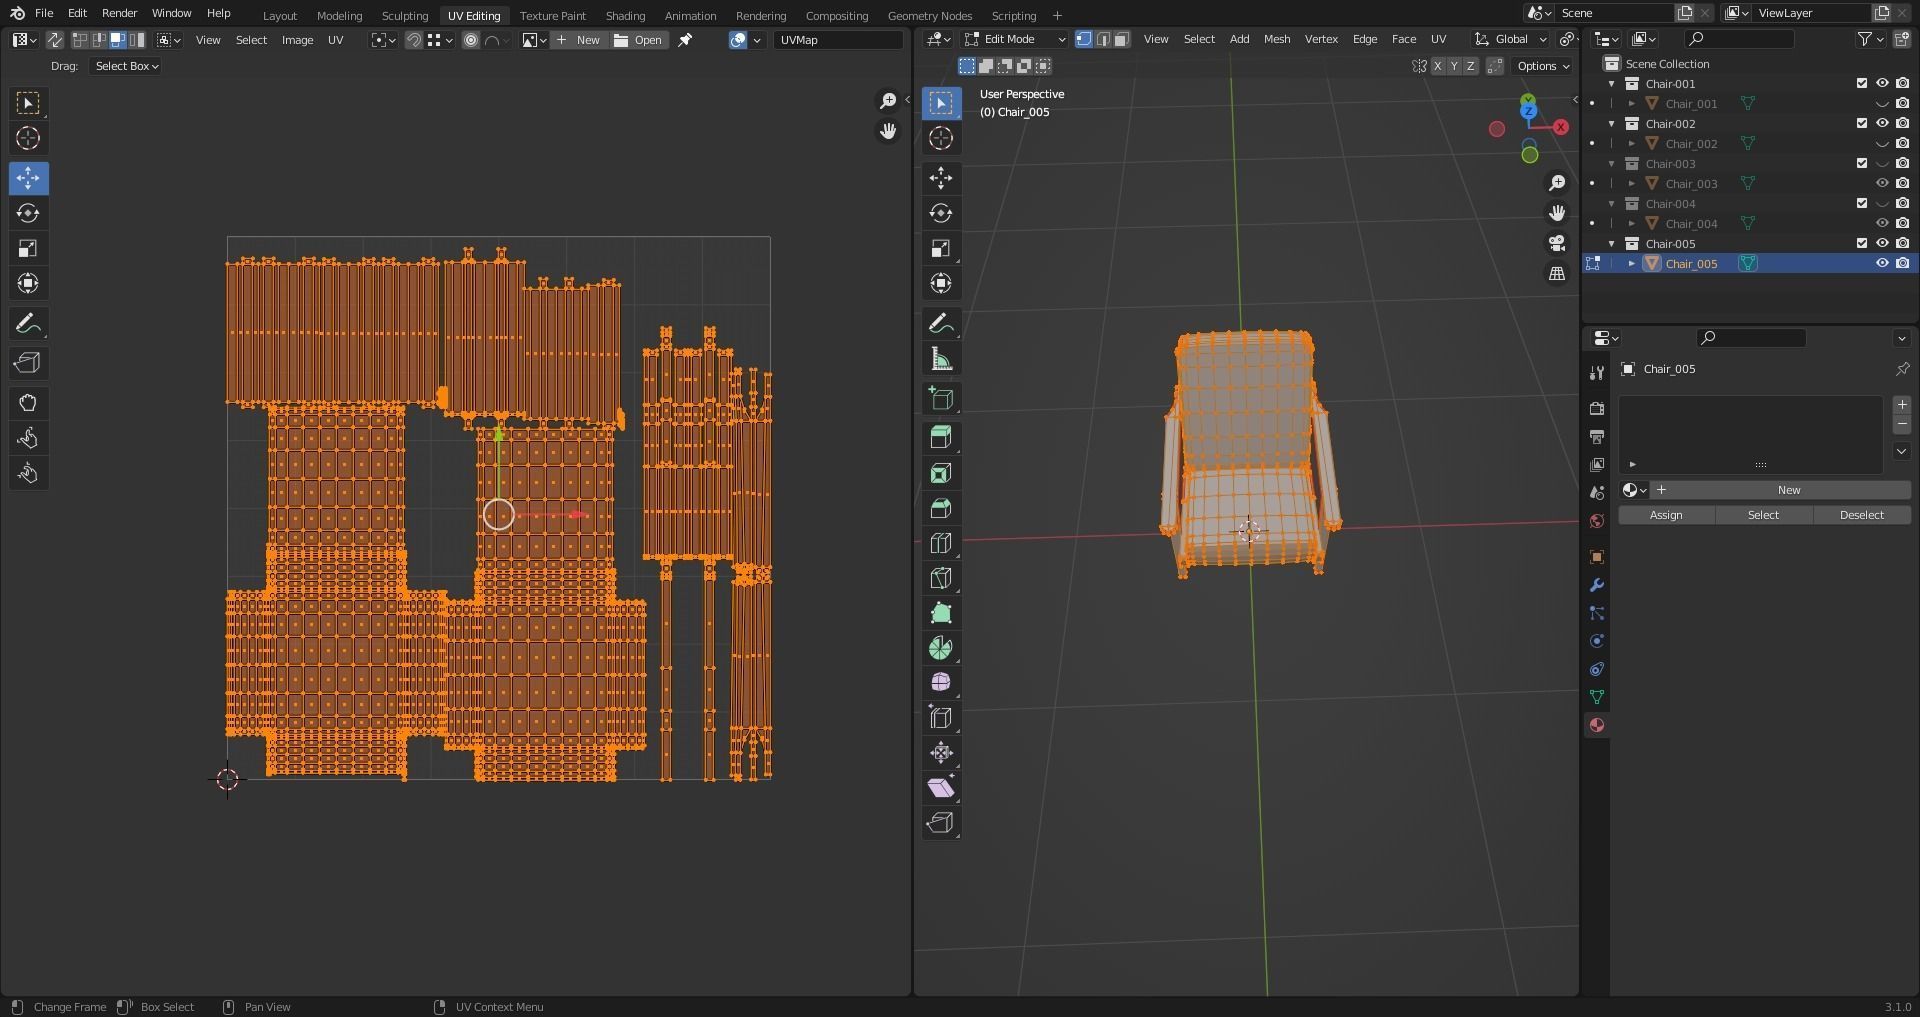Open the UV editor overlays dropdown arrow

point(757,40)
